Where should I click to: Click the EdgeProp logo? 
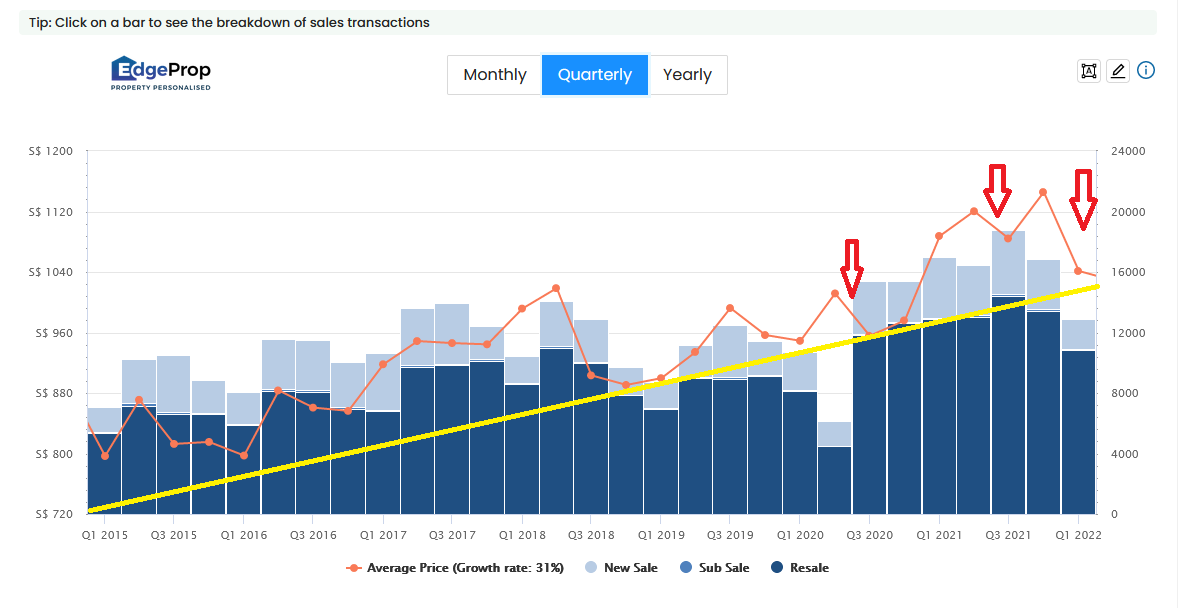161,73
